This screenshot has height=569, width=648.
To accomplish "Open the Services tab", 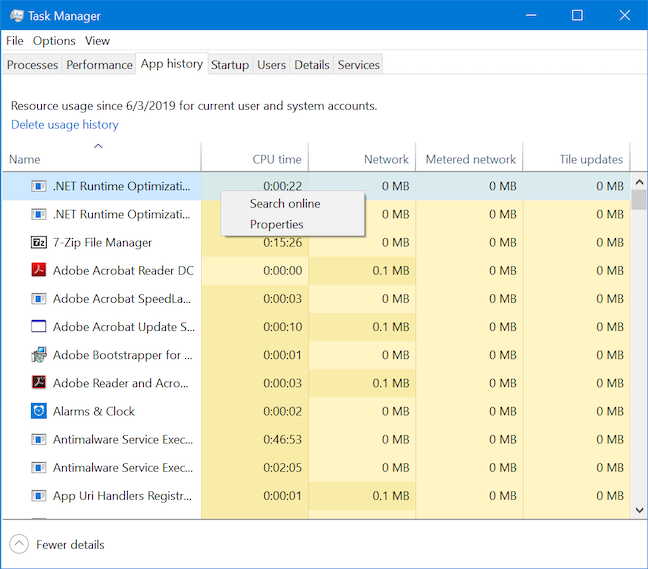I will click(x=358, y=65).
